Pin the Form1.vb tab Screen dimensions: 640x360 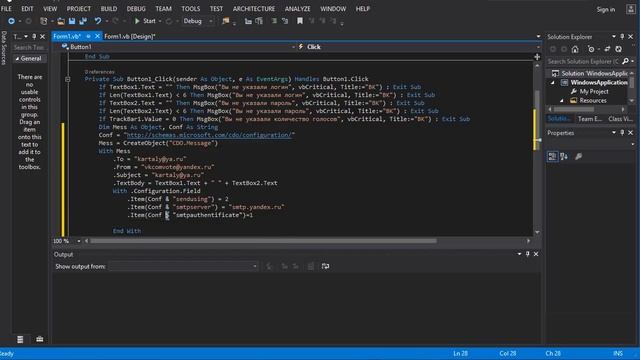click(x=88, y=36)
